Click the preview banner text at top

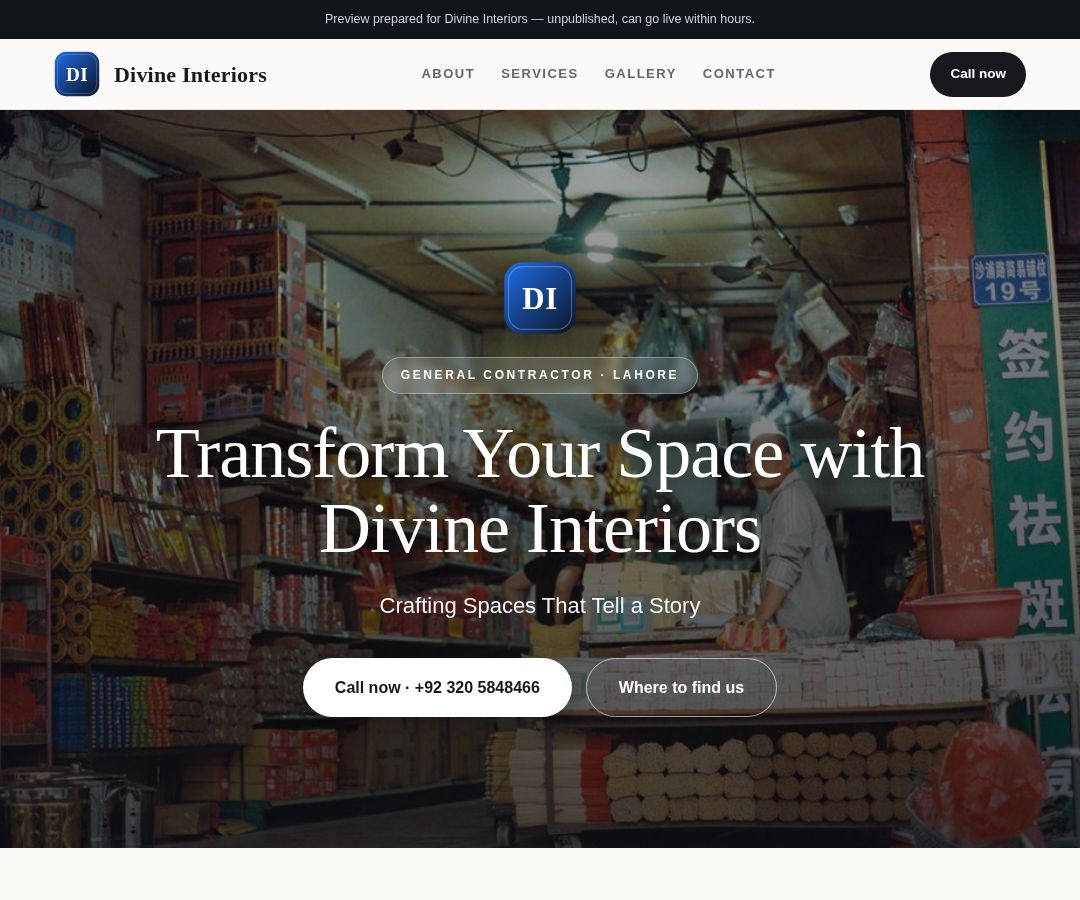click(x=540, y=19)
